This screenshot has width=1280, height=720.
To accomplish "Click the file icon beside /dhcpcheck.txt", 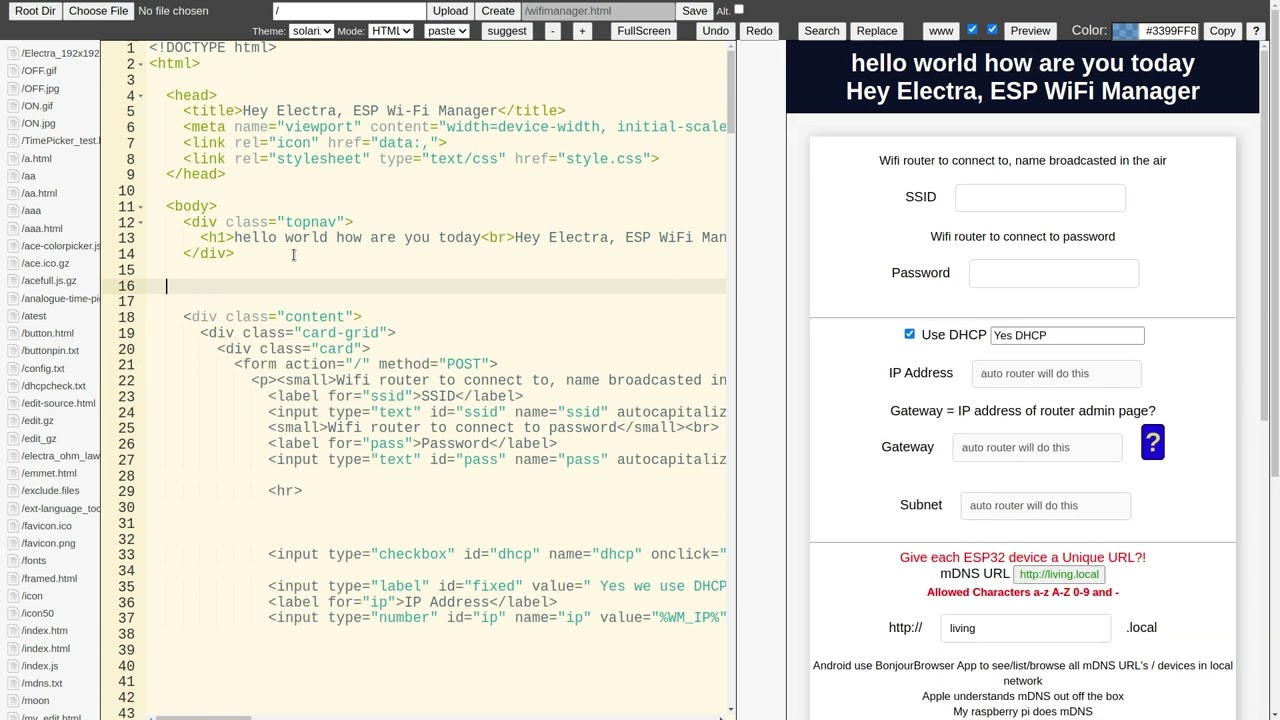I will tap(13, 386).
